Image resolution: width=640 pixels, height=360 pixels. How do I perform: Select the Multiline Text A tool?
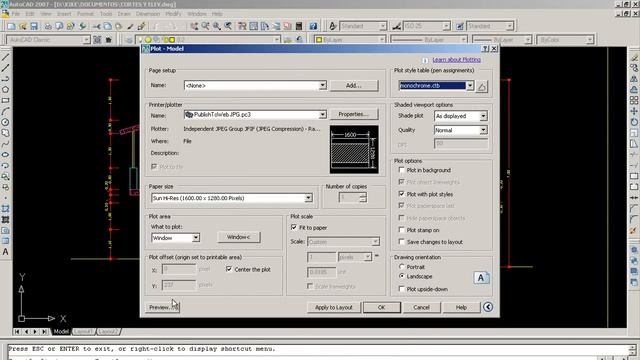point(5,252)
